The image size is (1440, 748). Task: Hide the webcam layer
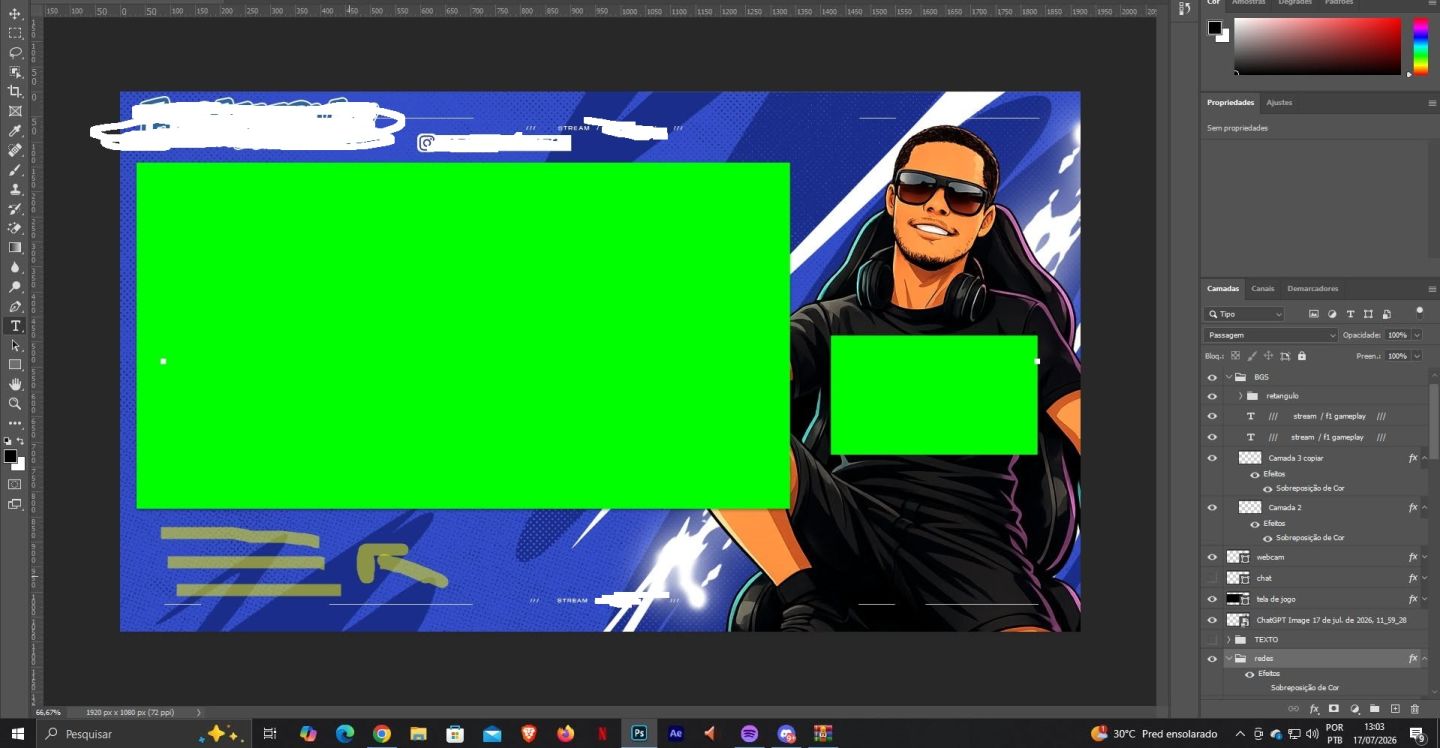pyautogui.click(x=1212, y=557)
